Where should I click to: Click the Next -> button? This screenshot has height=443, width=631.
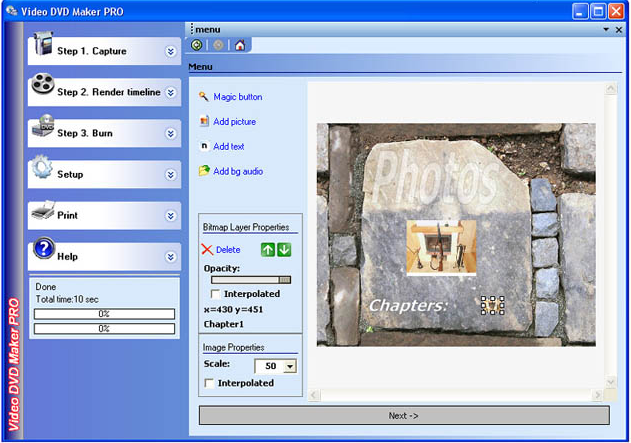404,415
